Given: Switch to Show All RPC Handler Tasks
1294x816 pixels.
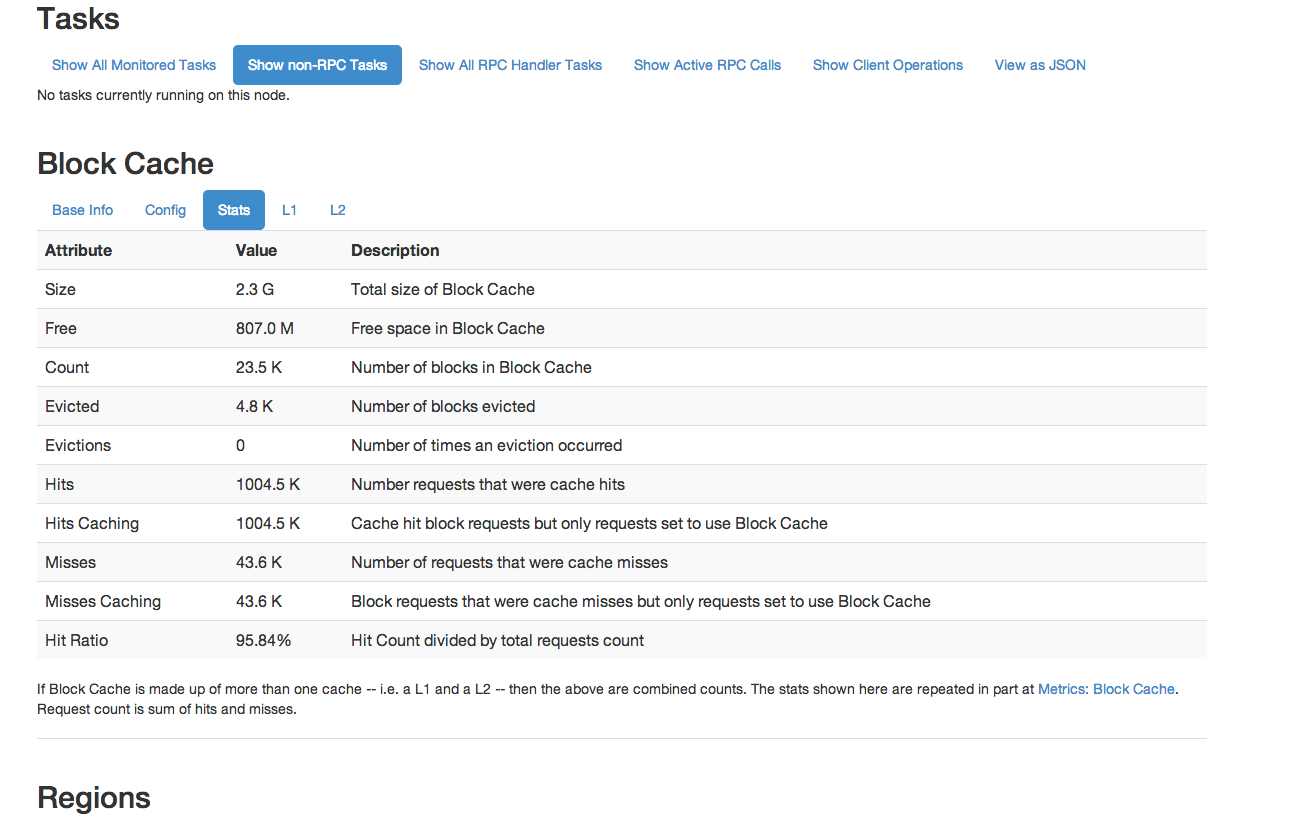Looking at the screenshot, I should pyautogui.click(x=510, y=65).
